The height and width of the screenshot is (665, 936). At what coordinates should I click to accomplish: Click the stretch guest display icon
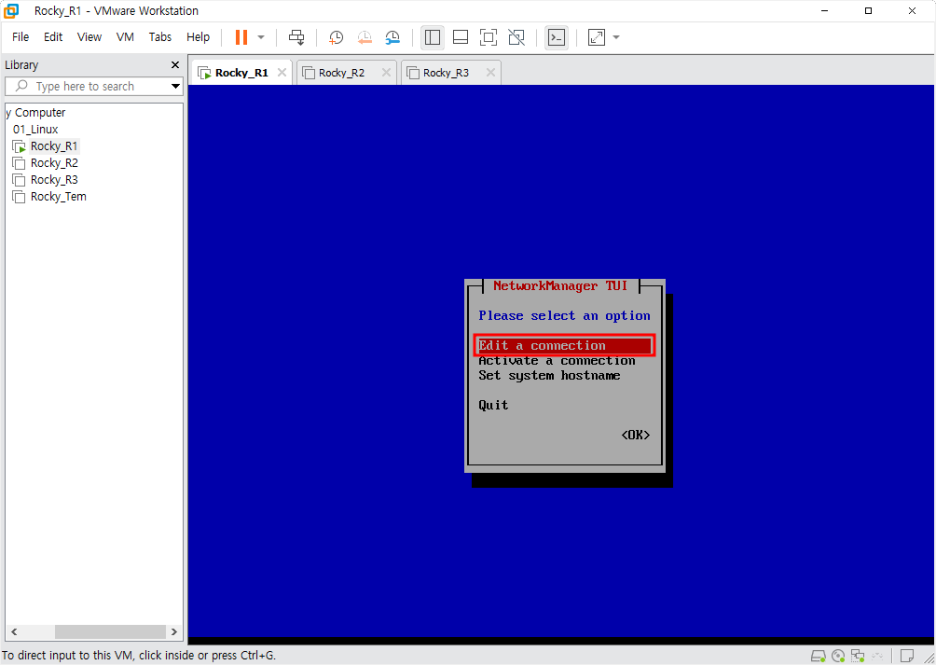[x=596, y=38]
